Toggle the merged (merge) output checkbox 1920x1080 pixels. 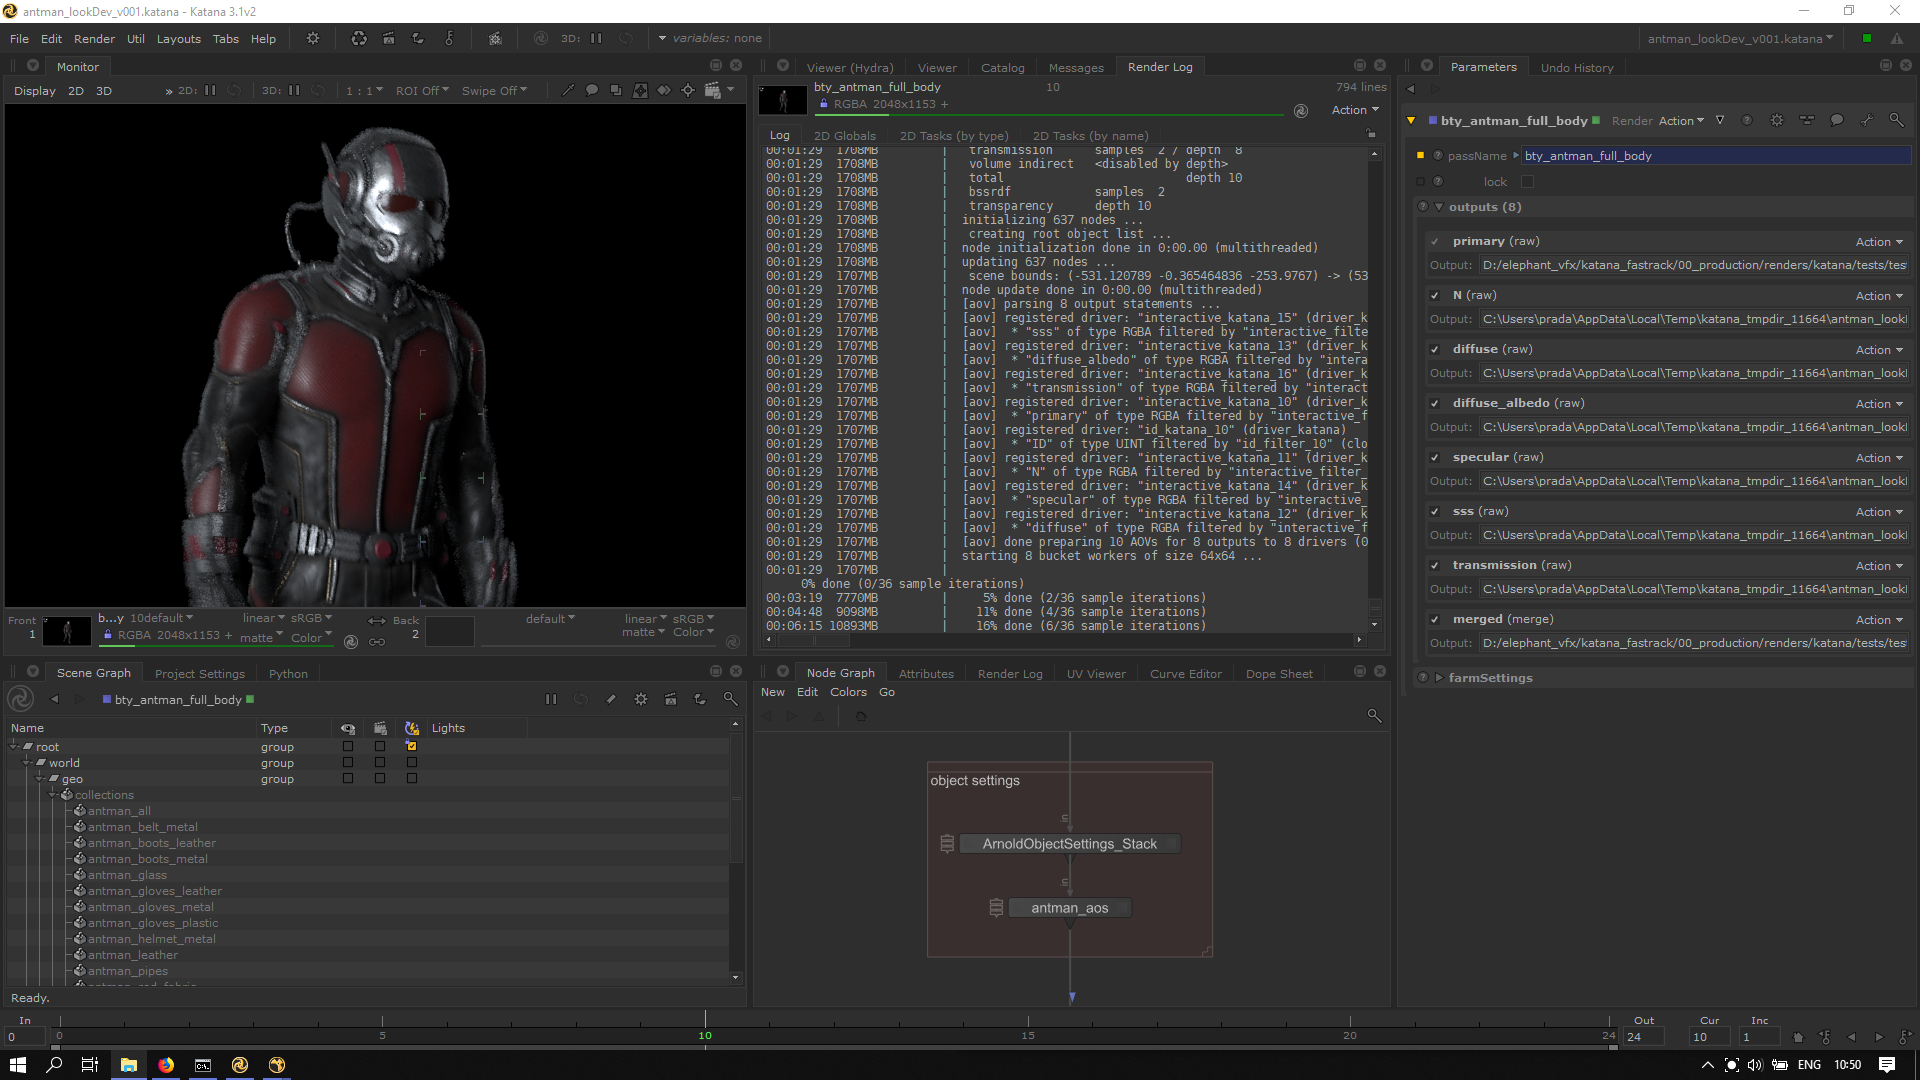tap(1435, 619)
